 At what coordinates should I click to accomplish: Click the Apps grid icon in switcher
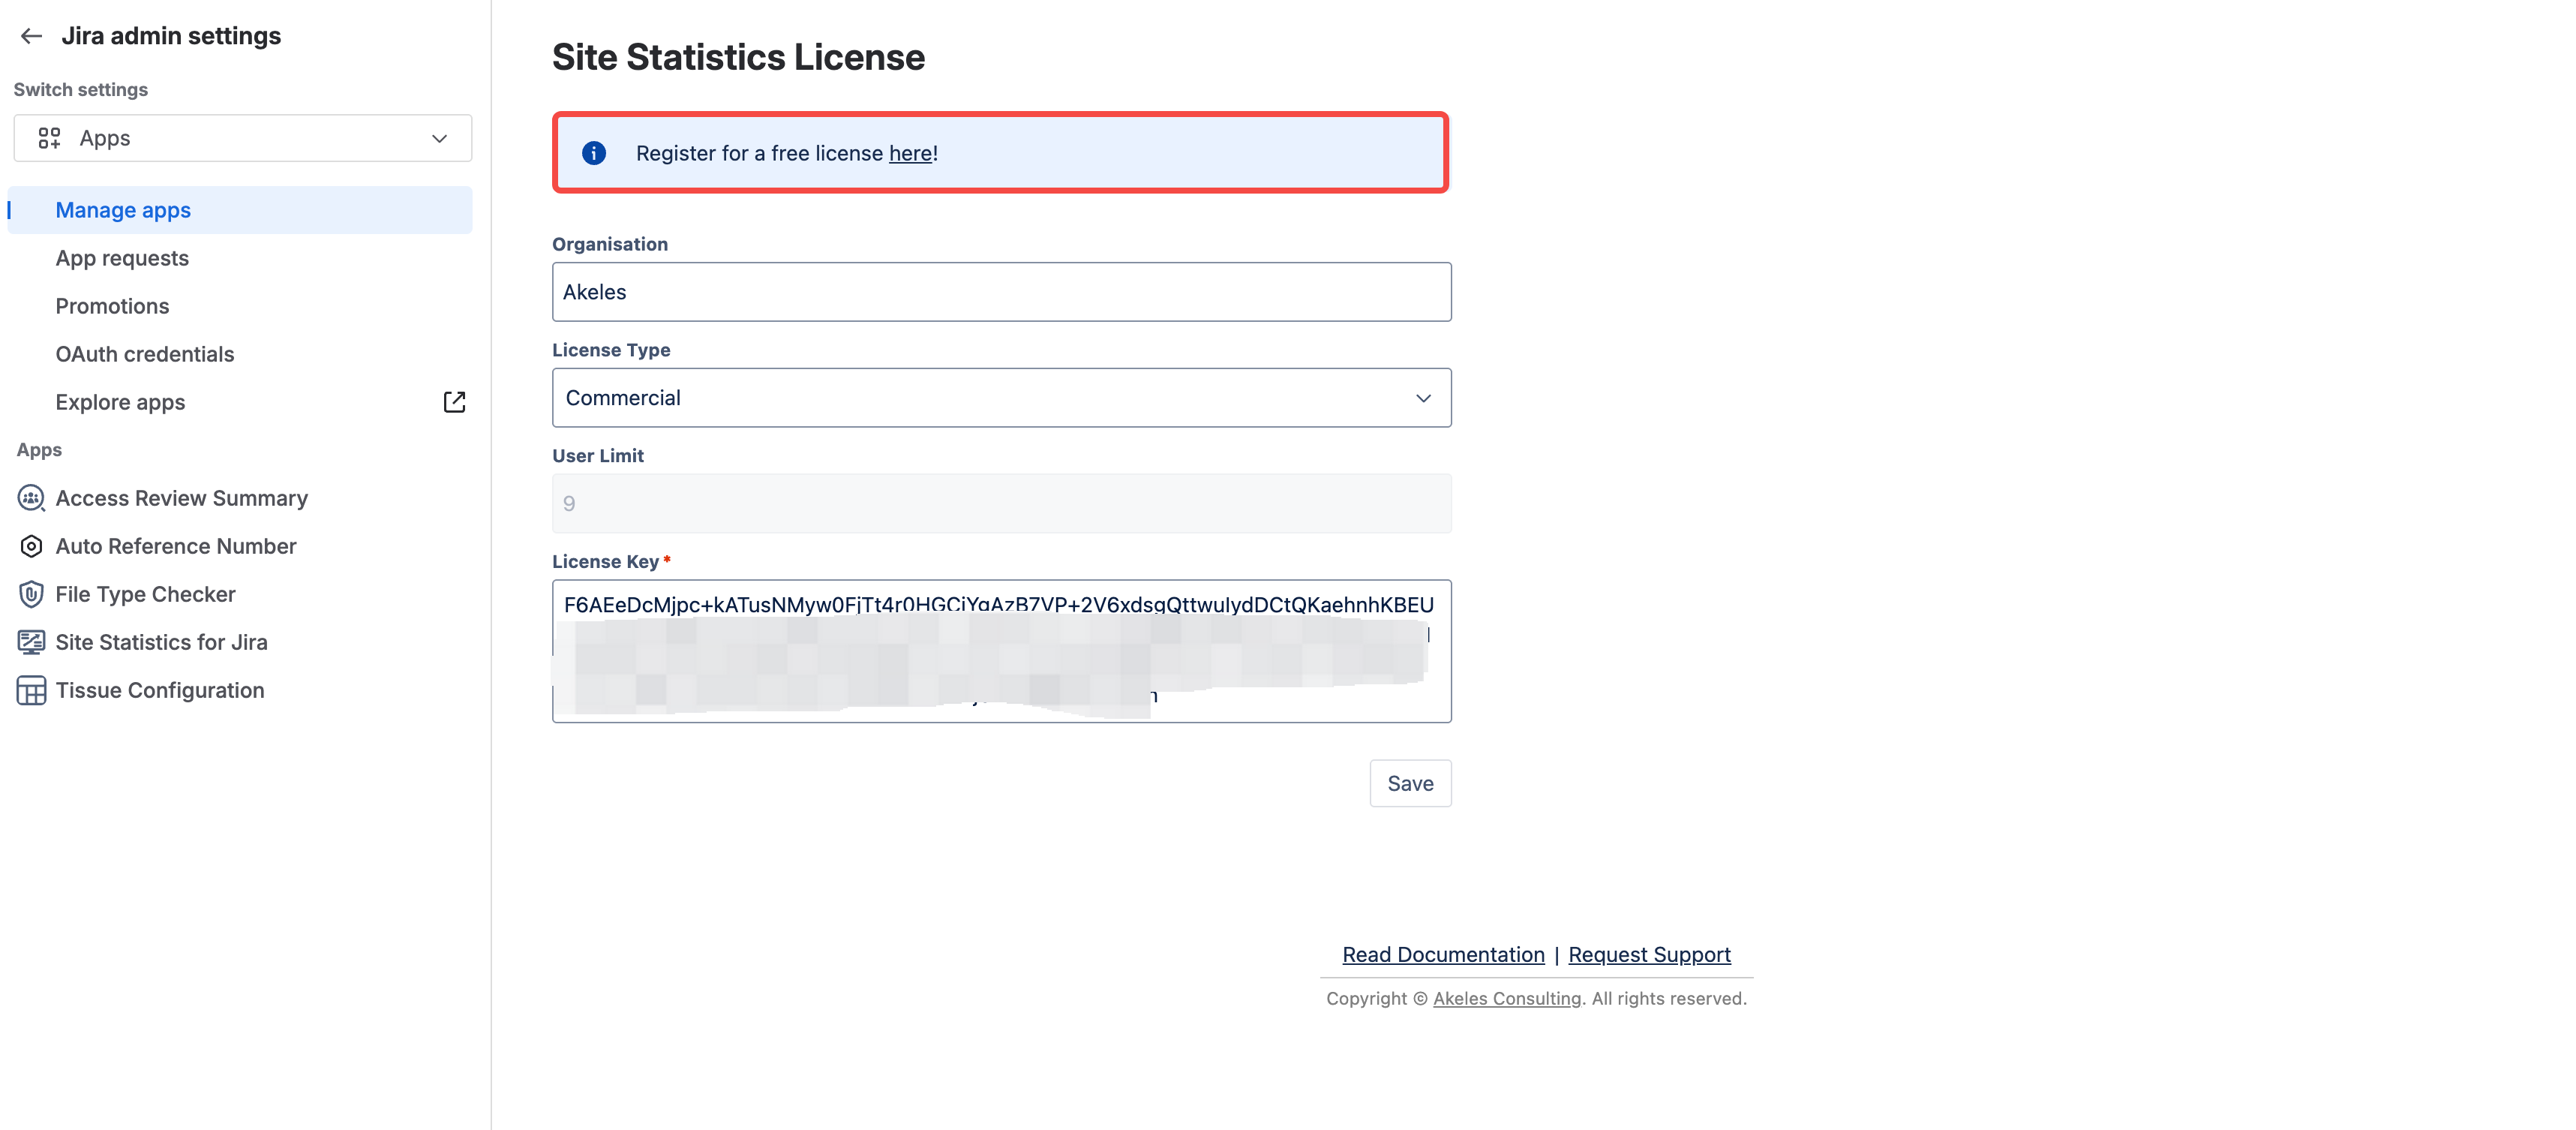pos(49,138)
